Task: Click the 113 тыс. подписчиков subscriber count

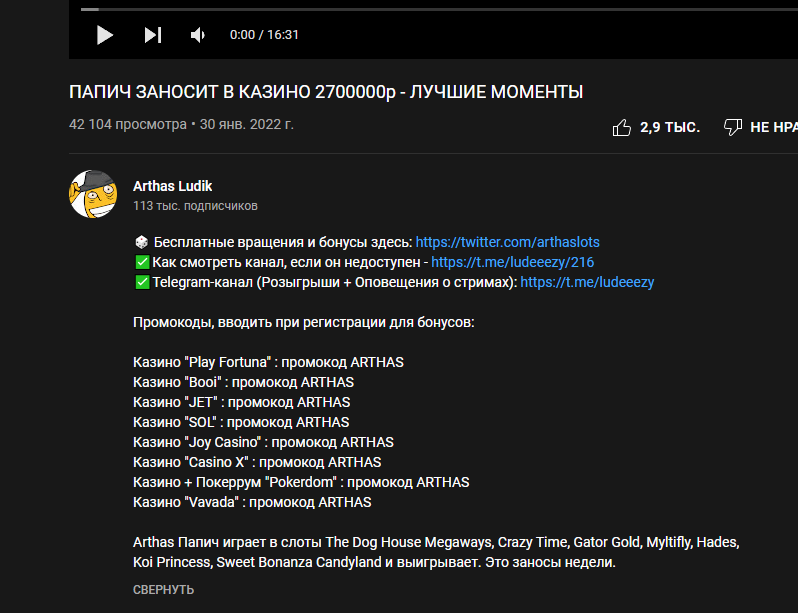Action: 195,206
